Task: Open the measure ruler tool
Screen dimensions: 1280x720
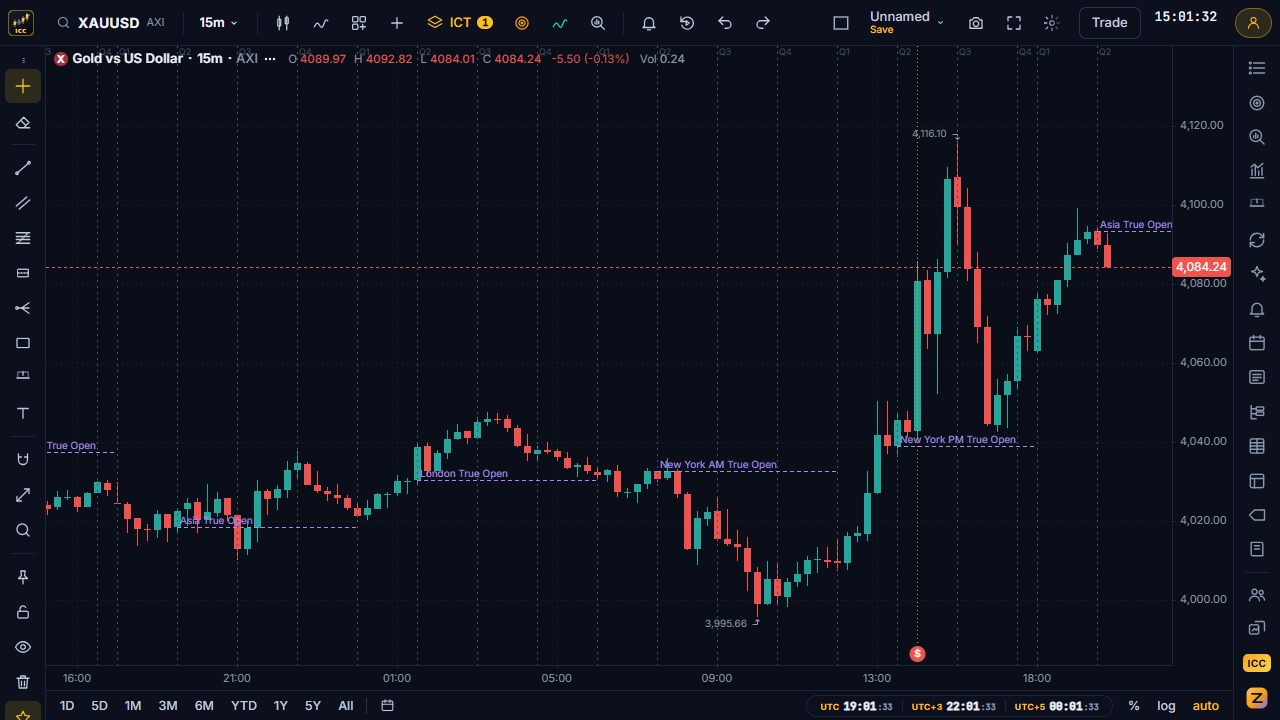Action: [23, 495]
